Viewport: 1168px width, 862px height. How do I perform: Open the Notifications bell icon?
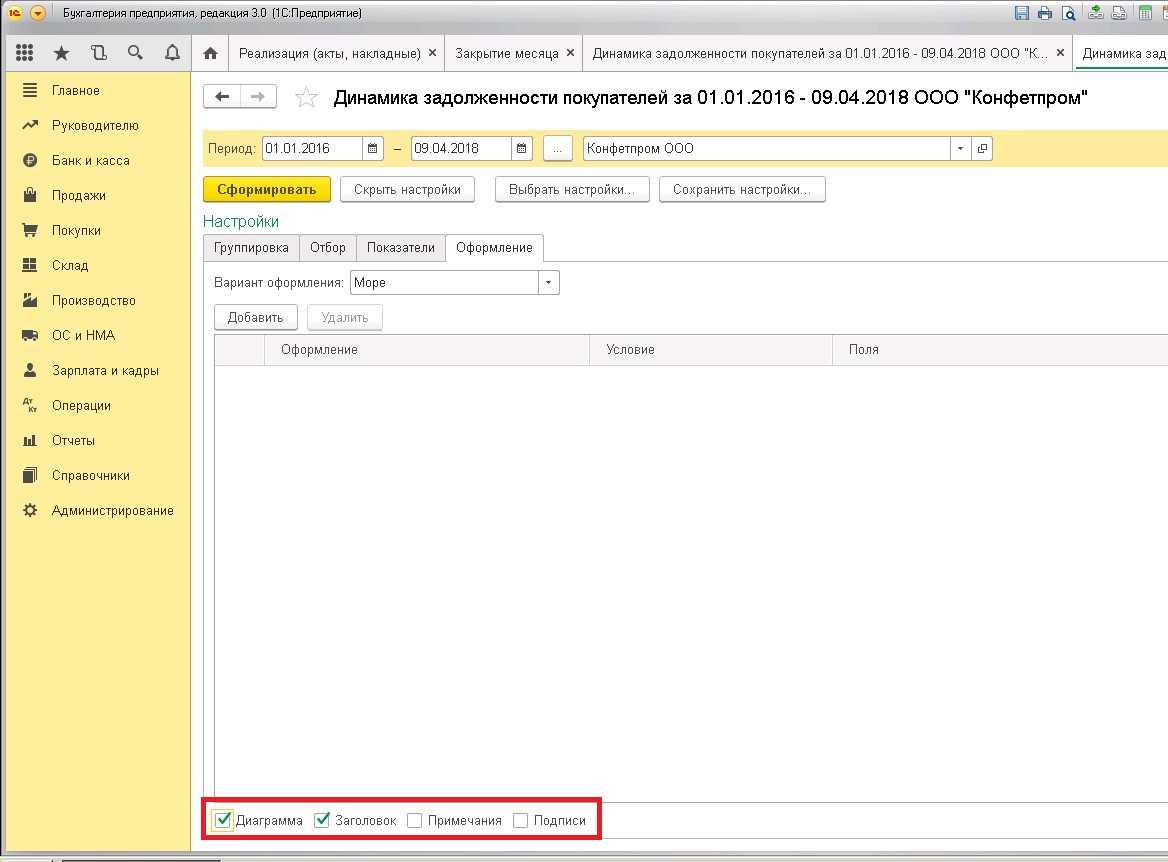(172, 53)
